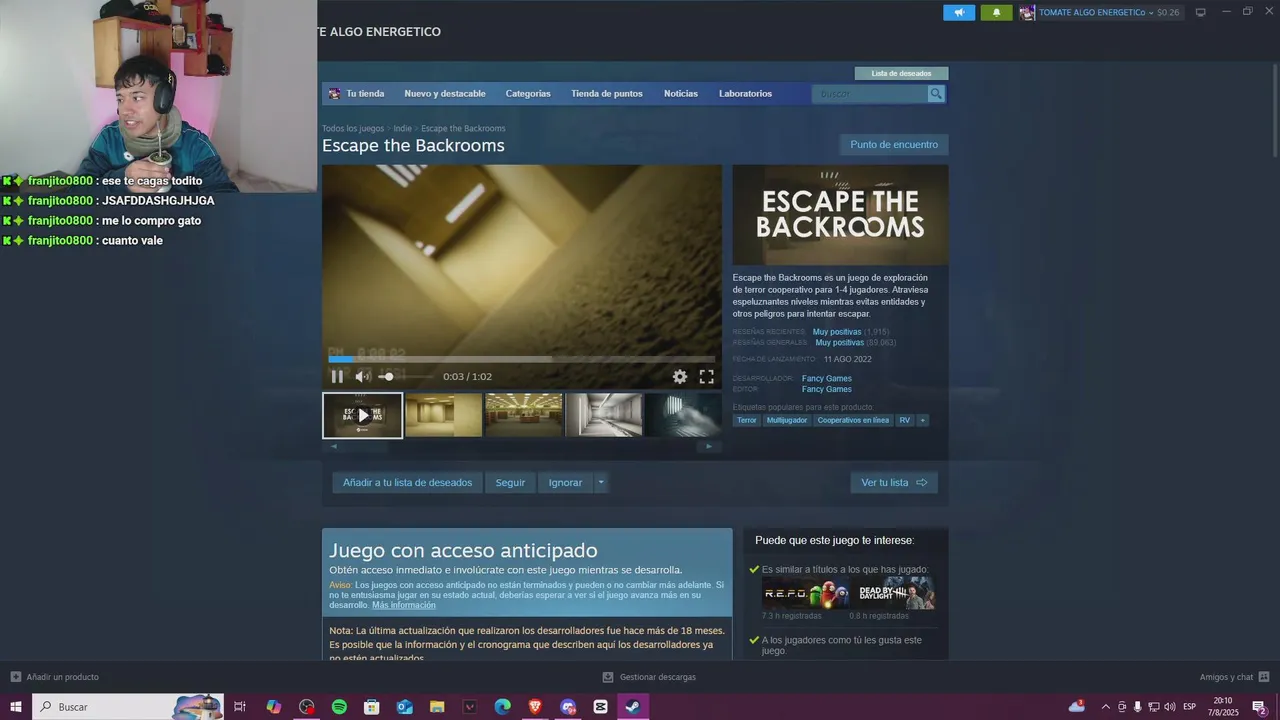Viewport: 1280px width, 720px height.
Task: Pause the Escape the Backrooms trailer
Action: pyautogui.click(x=337, y=377)
